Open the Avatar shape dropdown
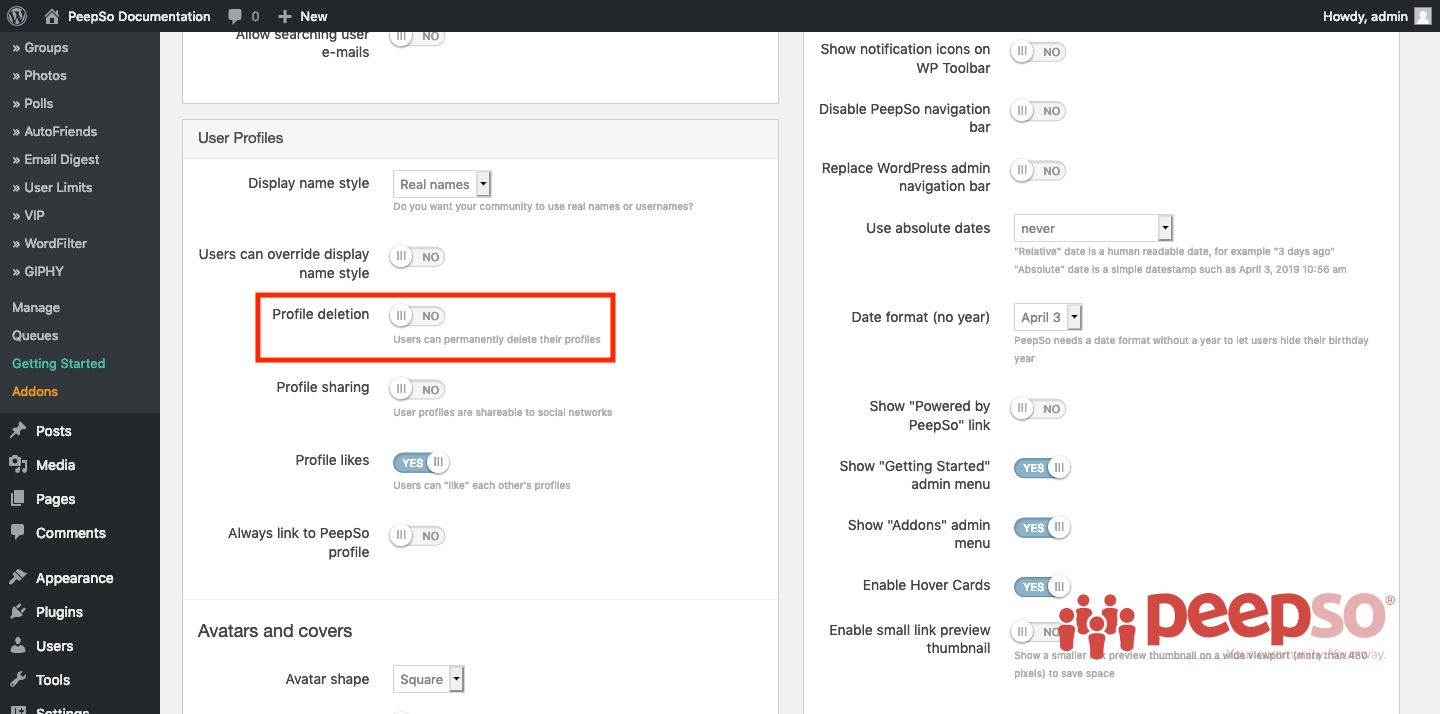This screenshot has height=714, width=1440. click(428, 679)
